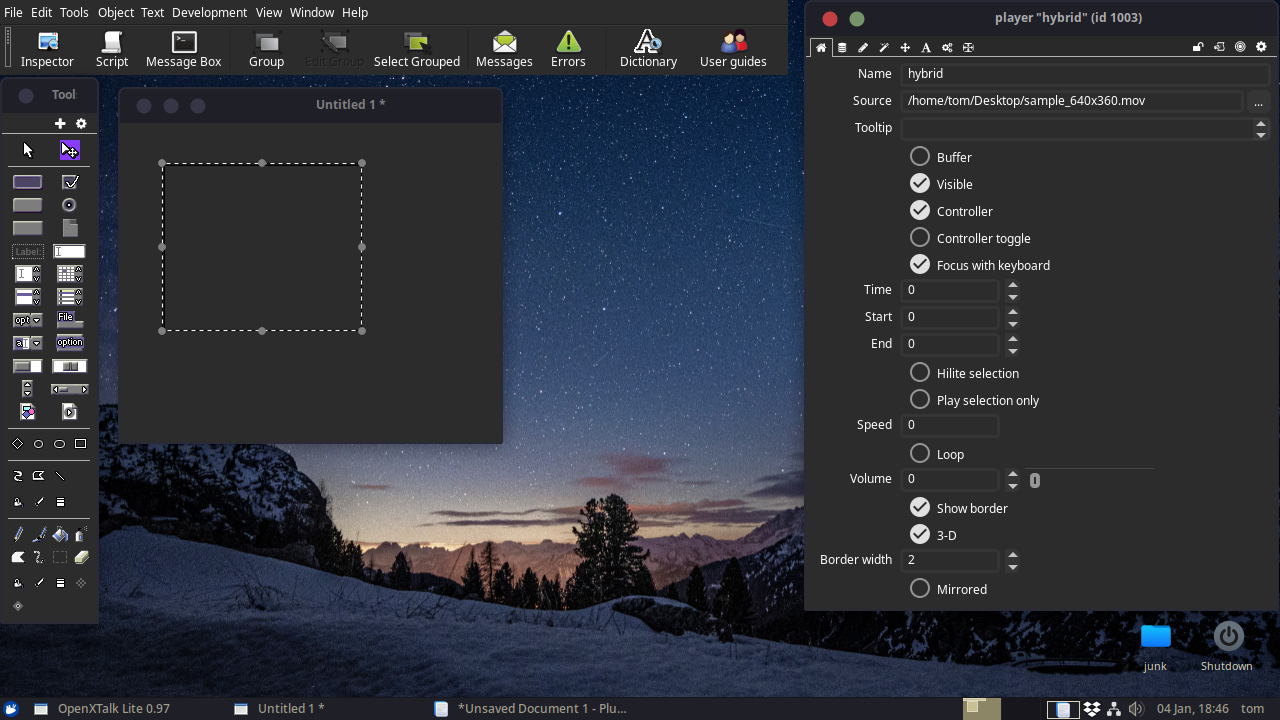Click the Speed input field

949,425
